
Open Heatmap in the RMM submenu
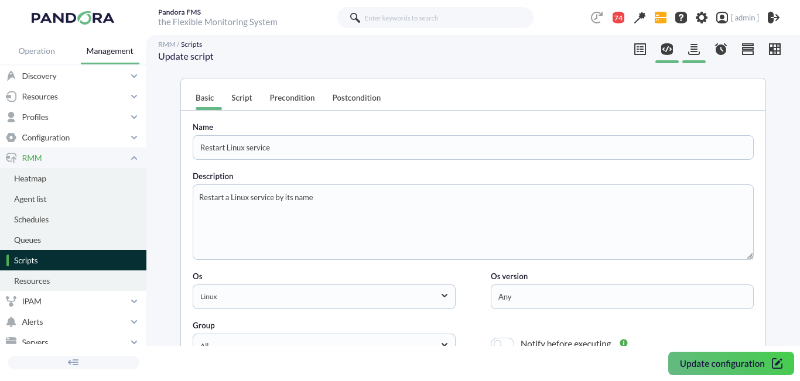pyautogui.click(x=73, y=179)
